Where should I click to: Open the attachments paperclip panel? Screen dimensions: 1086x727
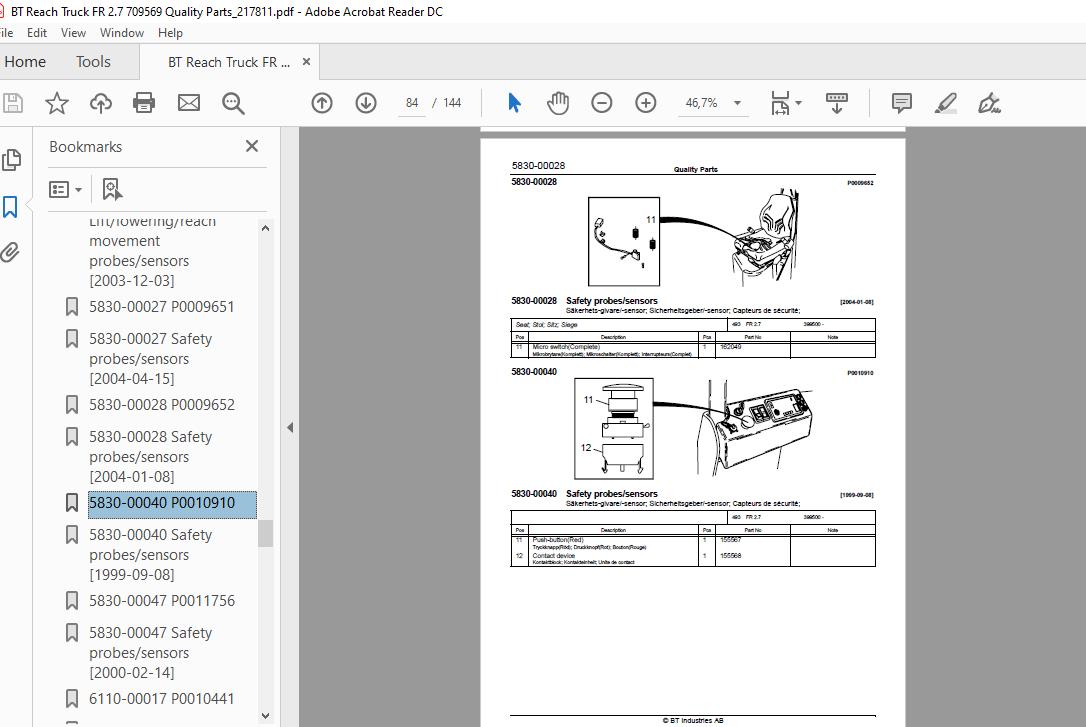click(10, 252)
